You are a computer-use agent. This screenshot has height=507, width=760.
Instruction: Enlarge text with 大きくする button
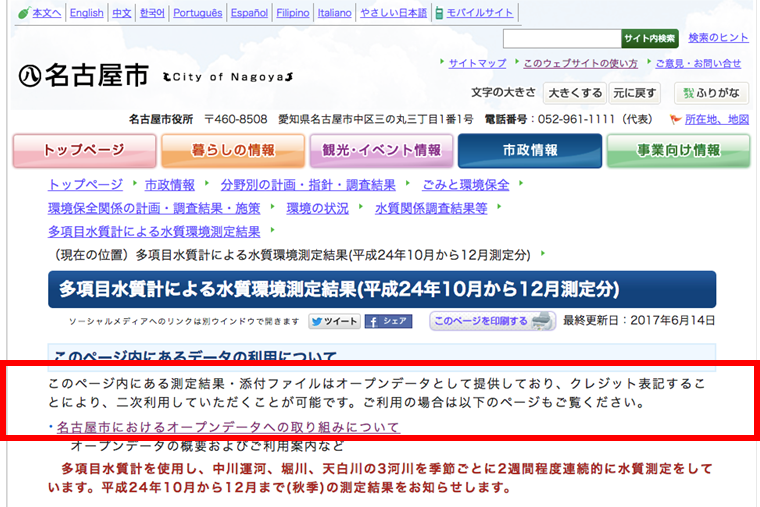pyautogui.click(x=574, y=93)
